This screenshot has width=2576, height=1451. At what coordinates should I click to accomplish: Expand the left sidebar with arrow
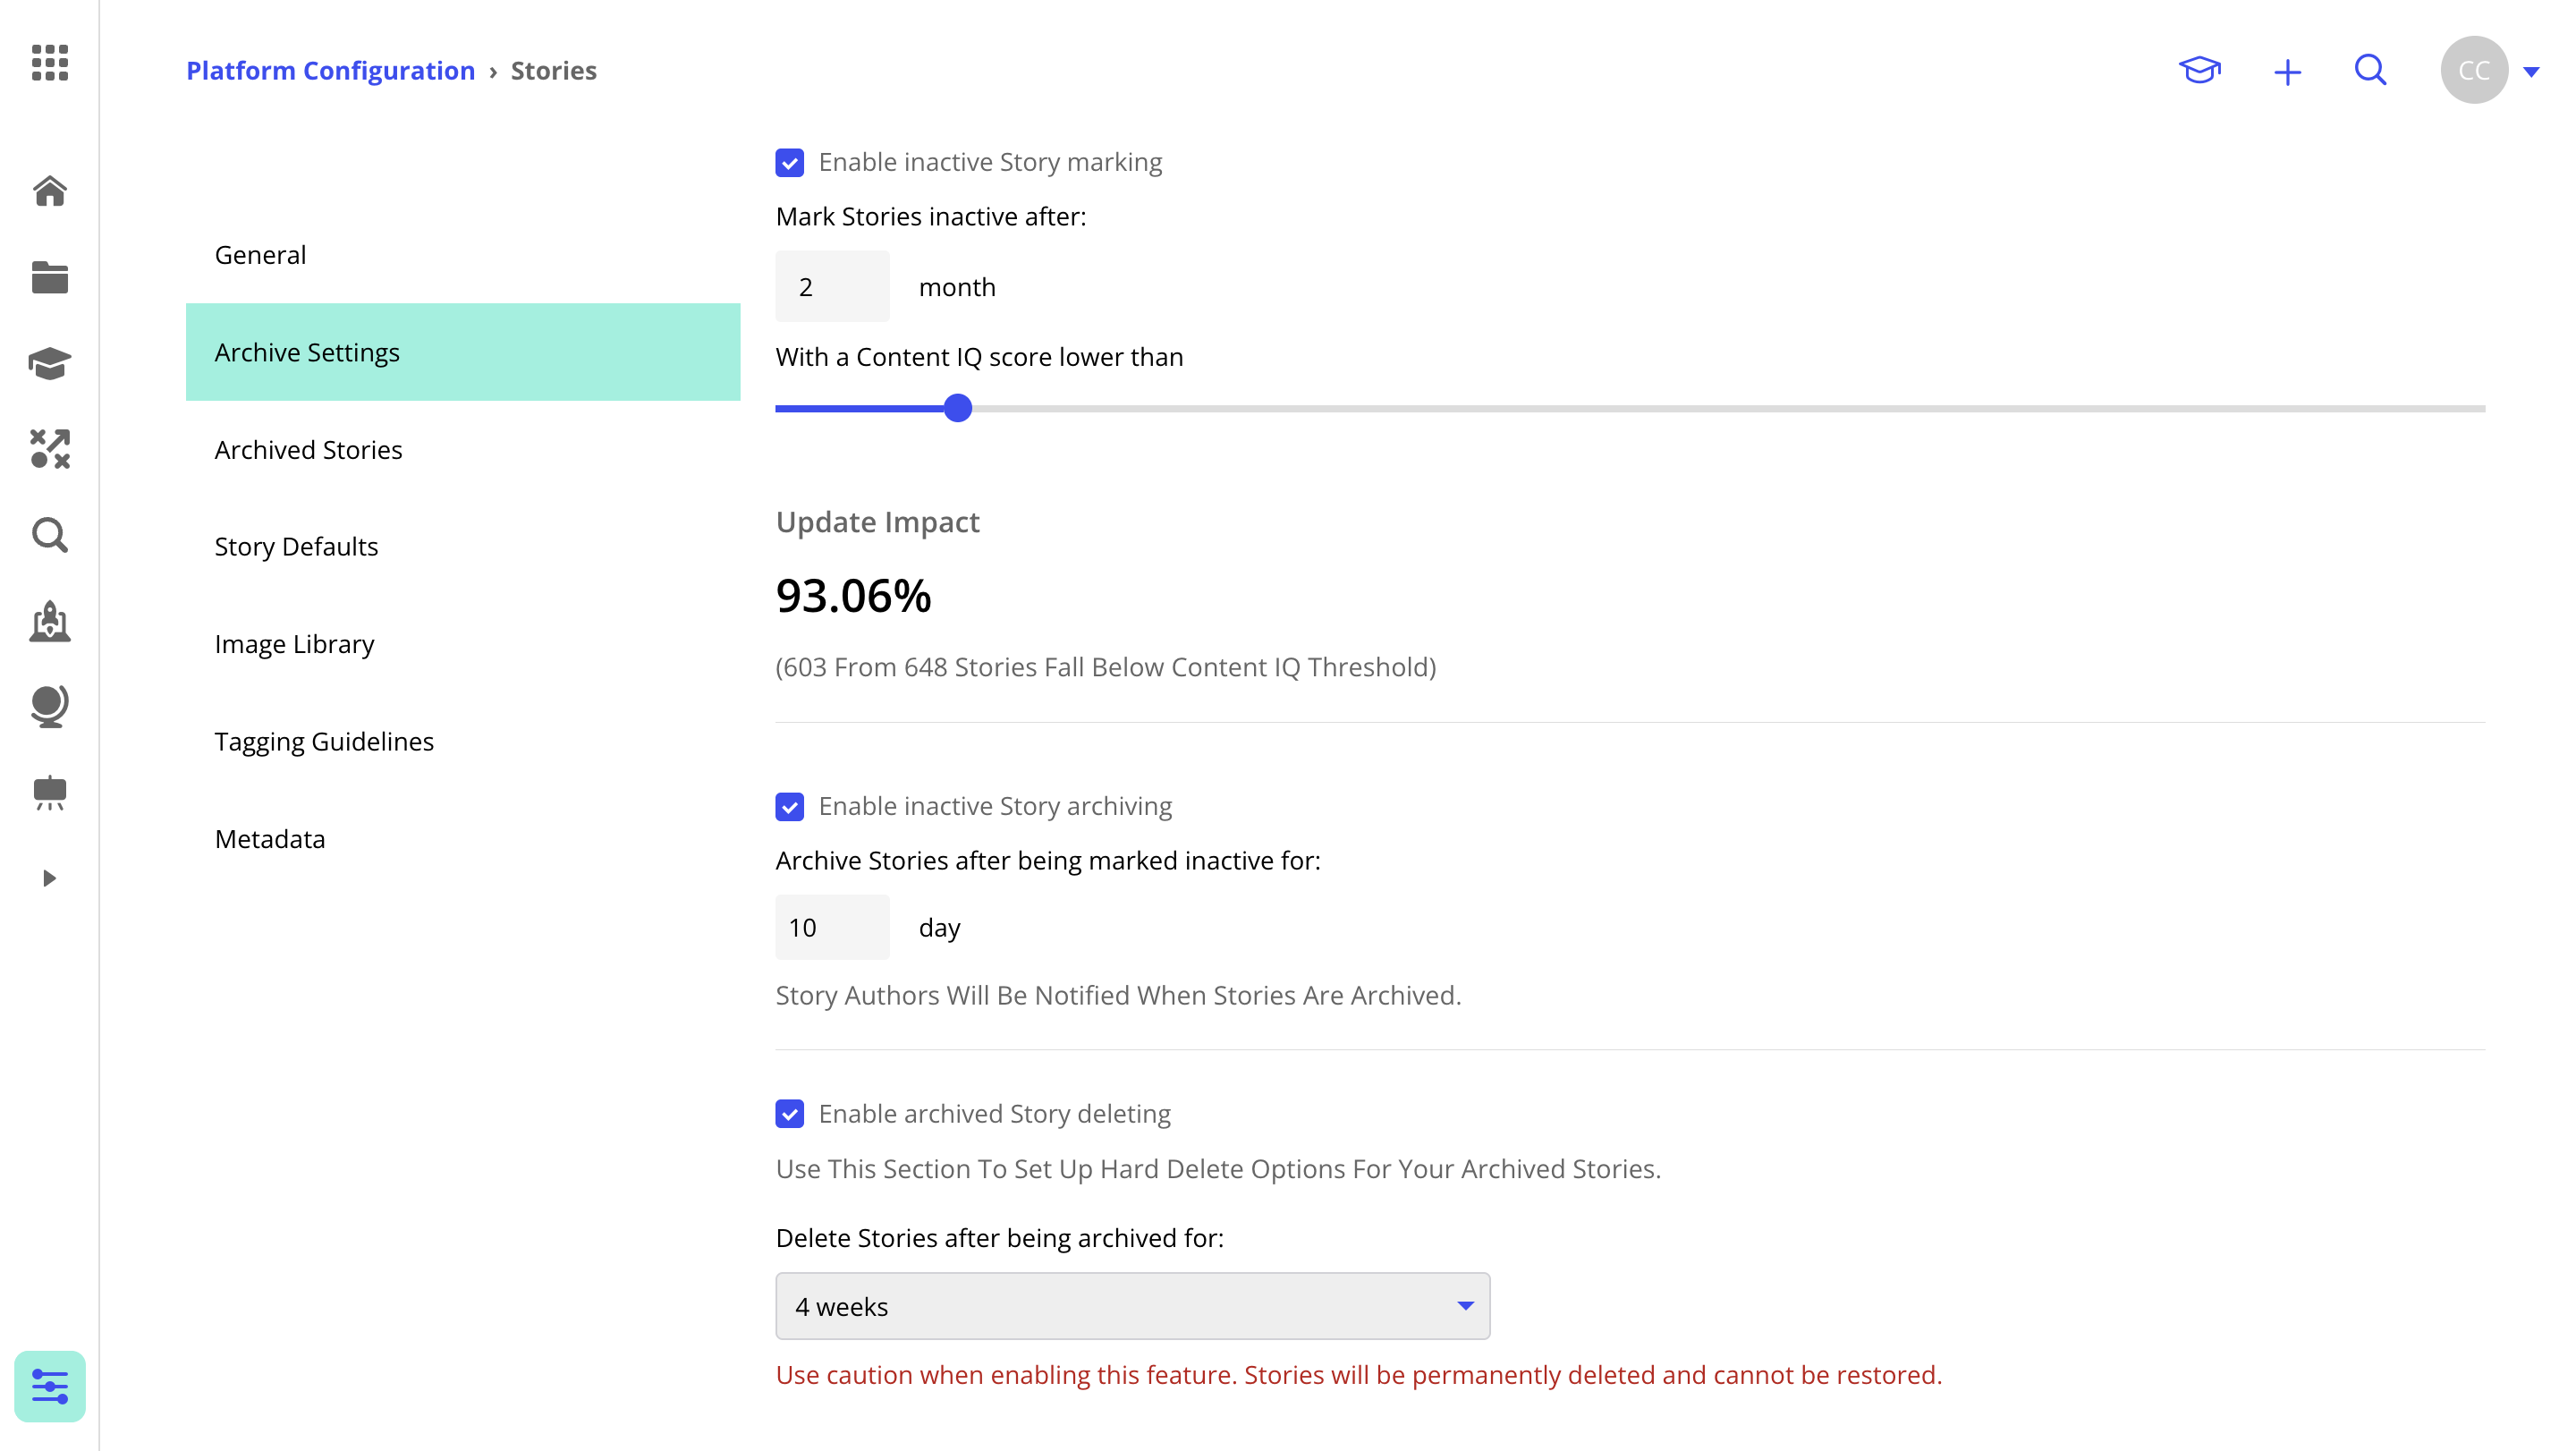coord(49,878)
